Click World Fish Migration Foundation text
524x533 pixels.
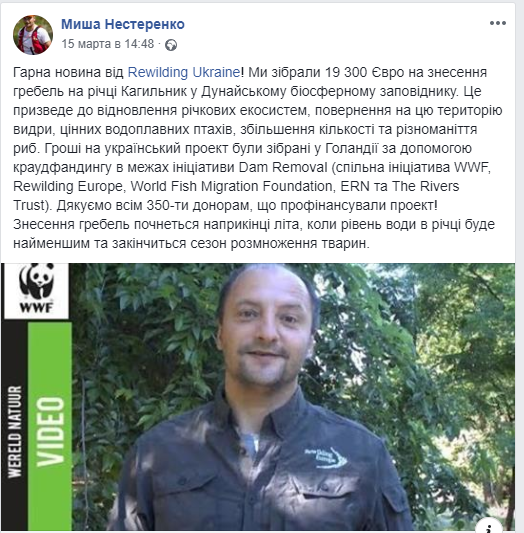(x=231, y=187)
